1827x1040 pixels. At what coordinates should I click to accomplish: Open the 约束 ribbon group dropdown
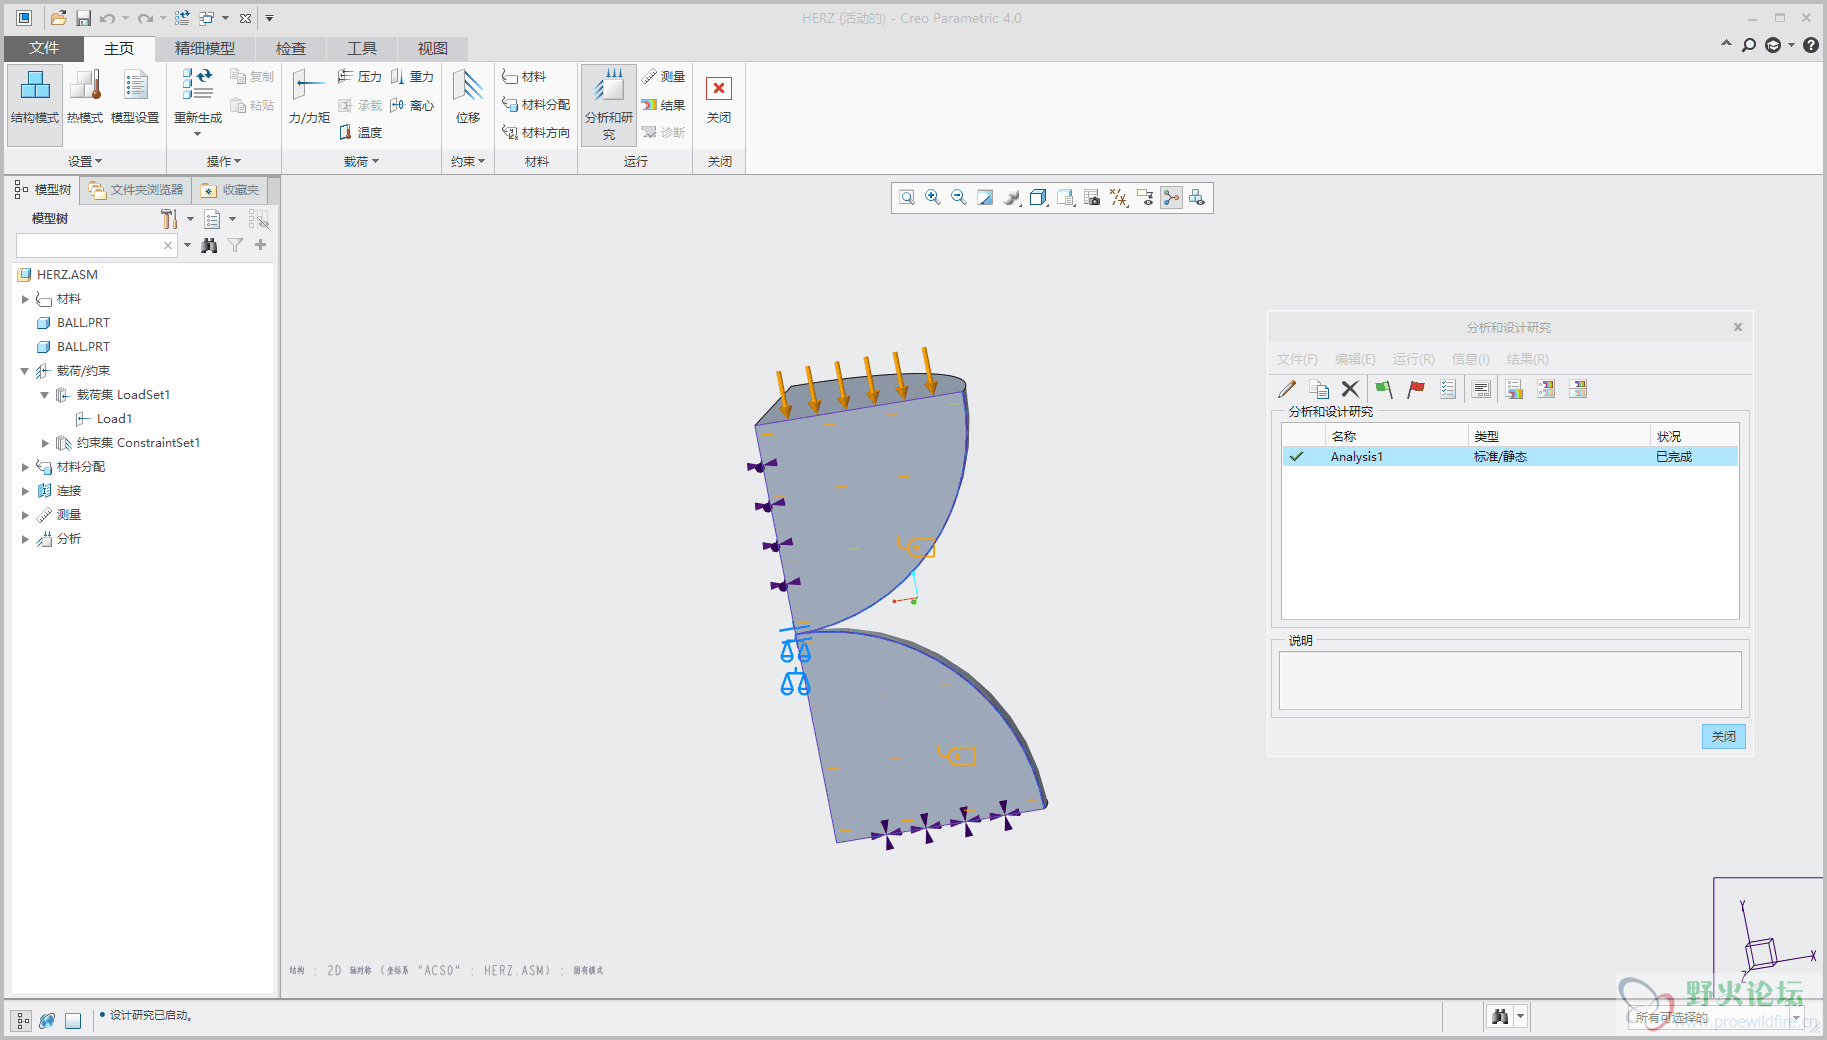tap(467, 161)
